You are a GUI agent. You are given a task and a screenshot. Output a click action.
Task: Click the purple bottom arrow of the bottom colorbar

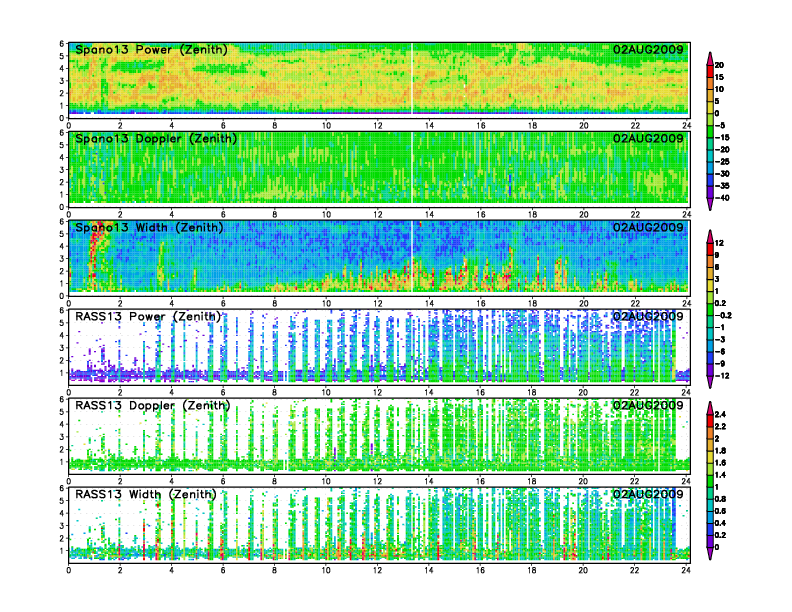point(710,553)
